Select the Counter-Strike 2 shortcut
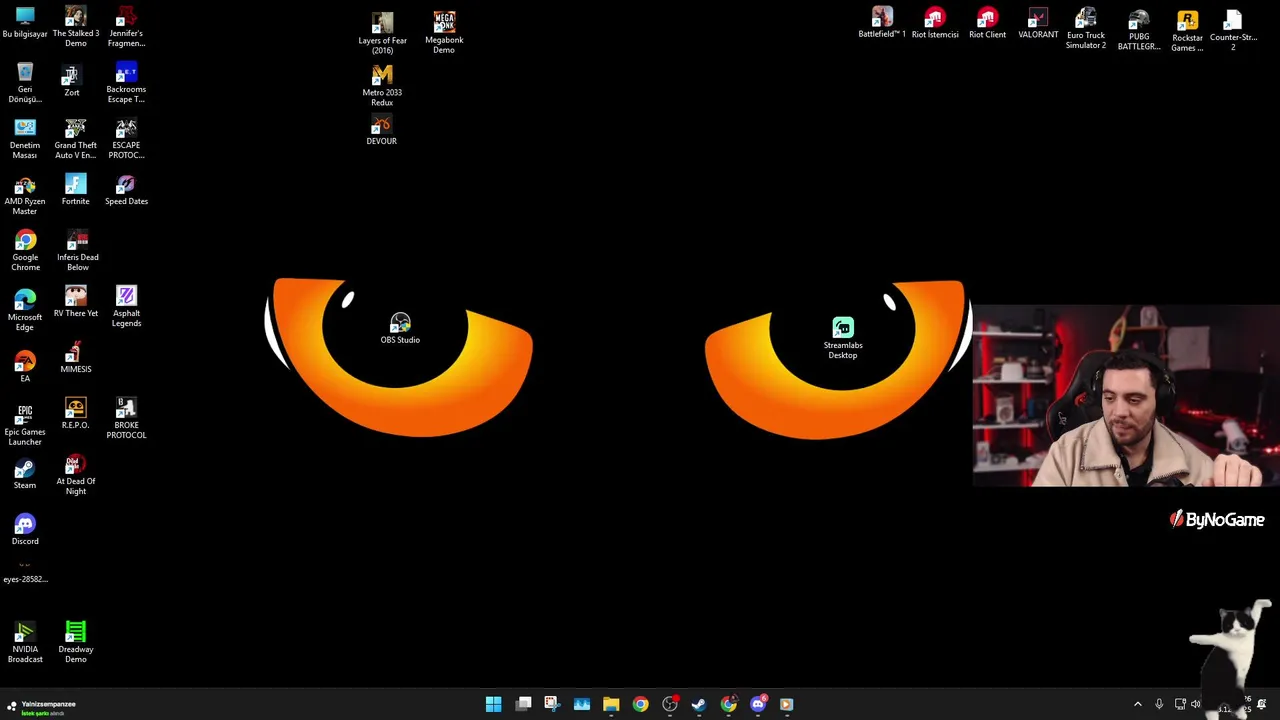The width and height of the screenshot is (1280, 720). pos(1233,30)
